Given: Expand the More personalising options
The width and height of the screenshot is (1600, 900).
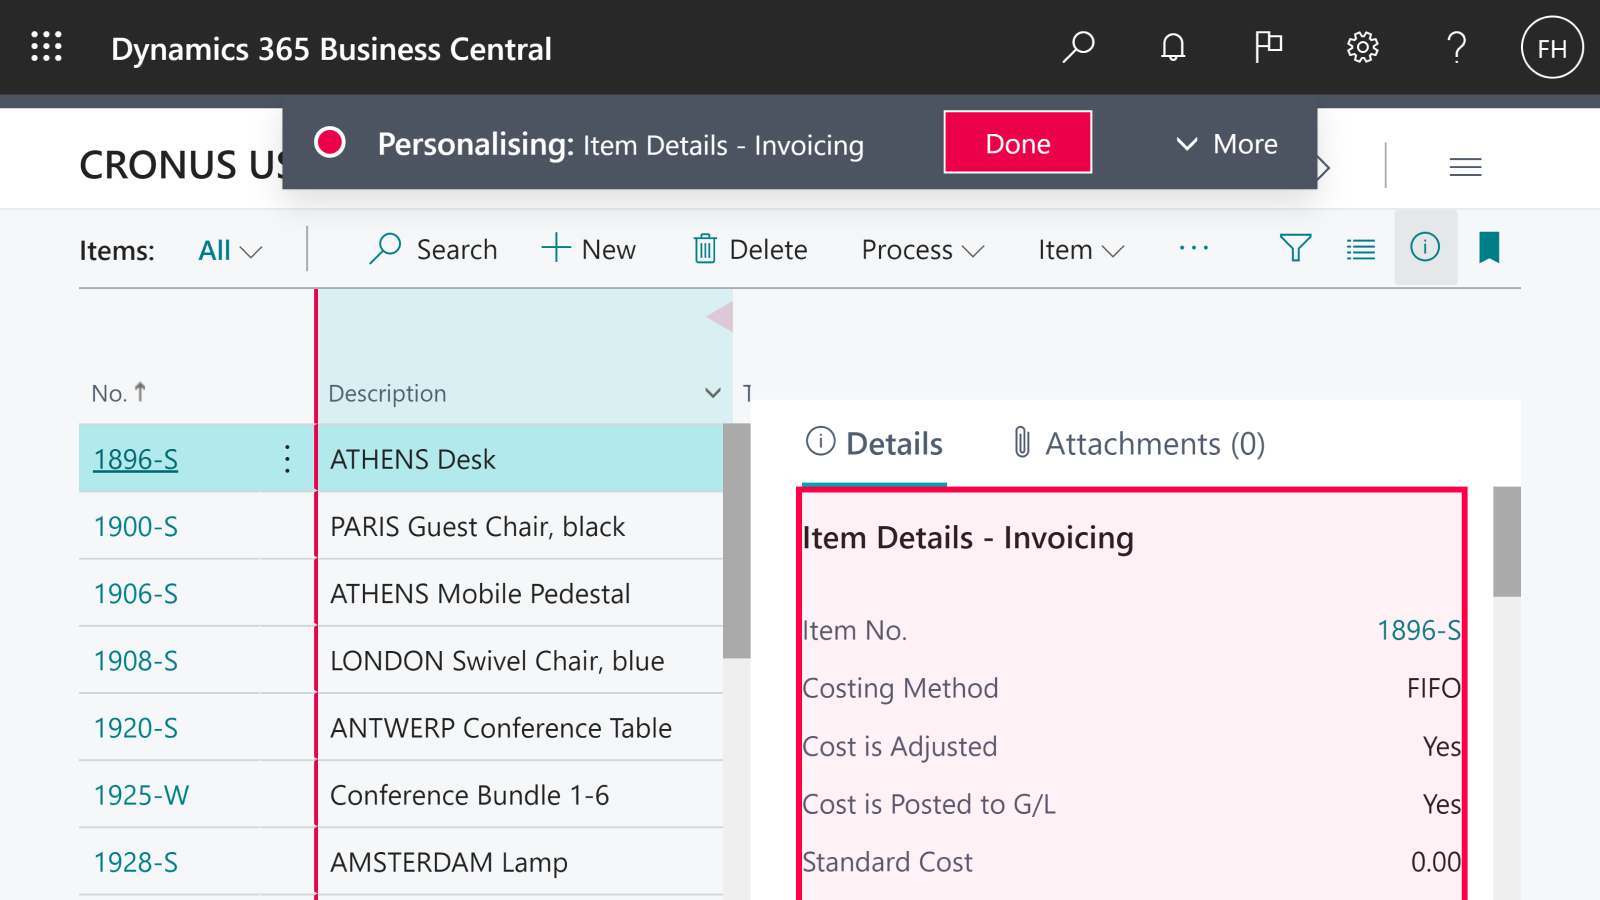Looking at the screenshot, I should (1227, 144).
